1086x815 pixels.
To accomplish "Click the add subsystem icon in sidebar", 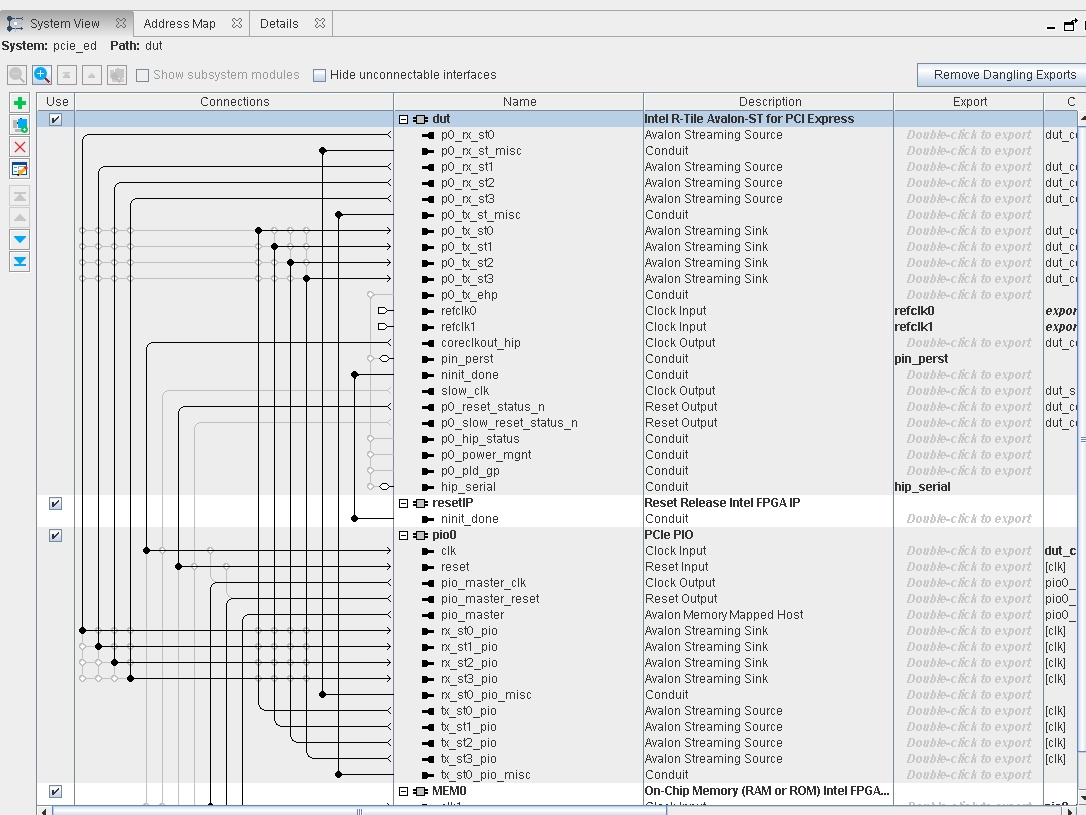I will [x=20, y=125].
